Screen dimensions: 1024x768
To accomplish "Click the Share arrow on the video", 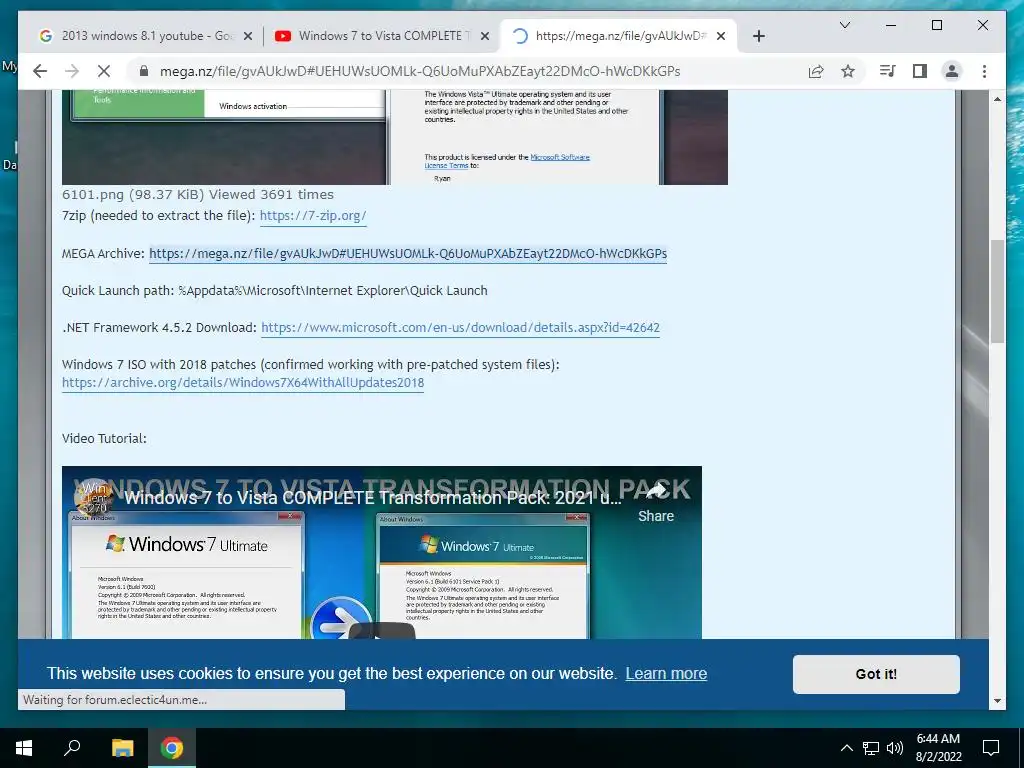I will tap(656, 502).
